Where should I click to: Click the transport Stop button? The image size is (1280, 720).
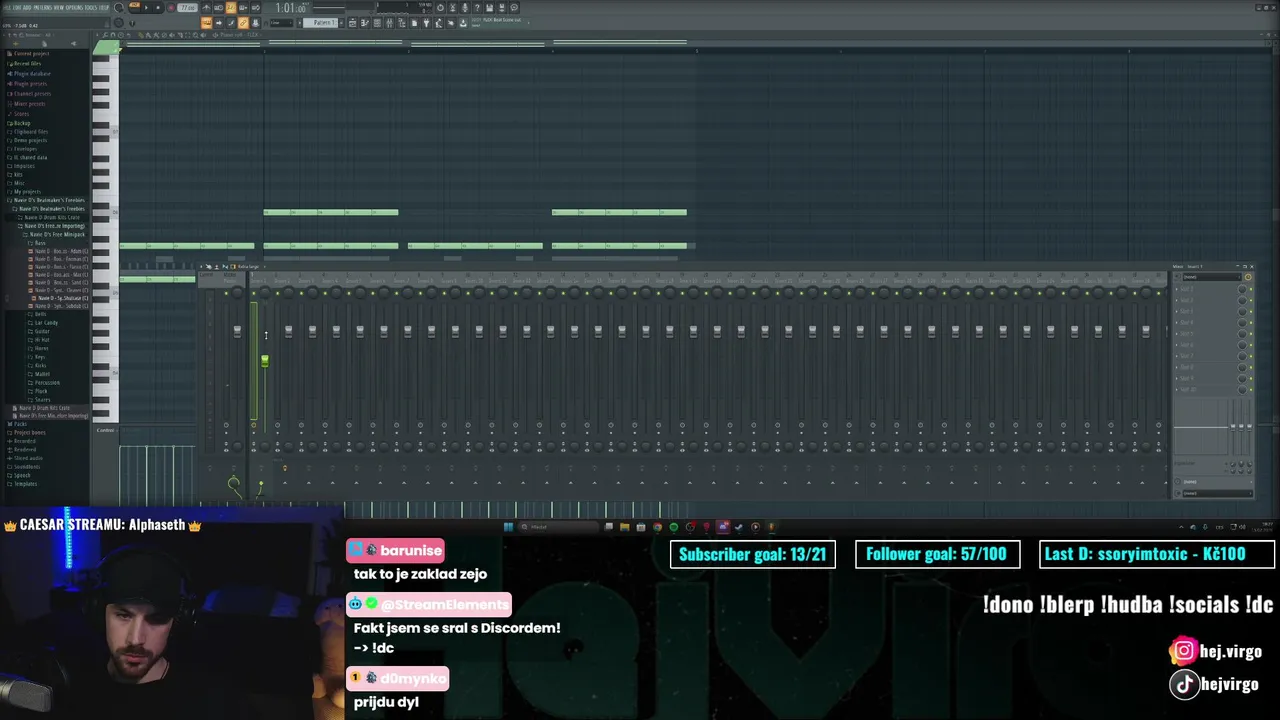pos(158,8)
